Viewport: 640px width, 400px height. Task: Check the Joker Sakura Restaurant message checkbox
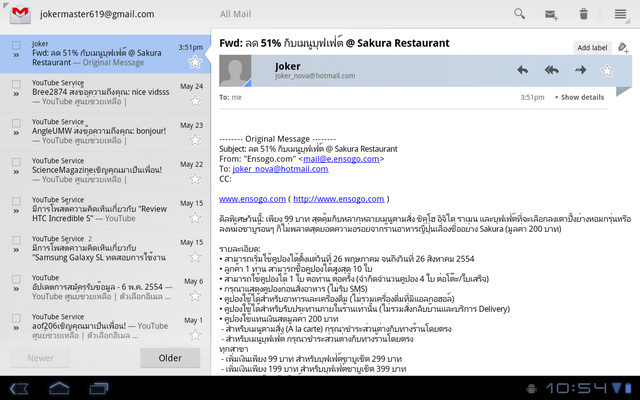16,45
